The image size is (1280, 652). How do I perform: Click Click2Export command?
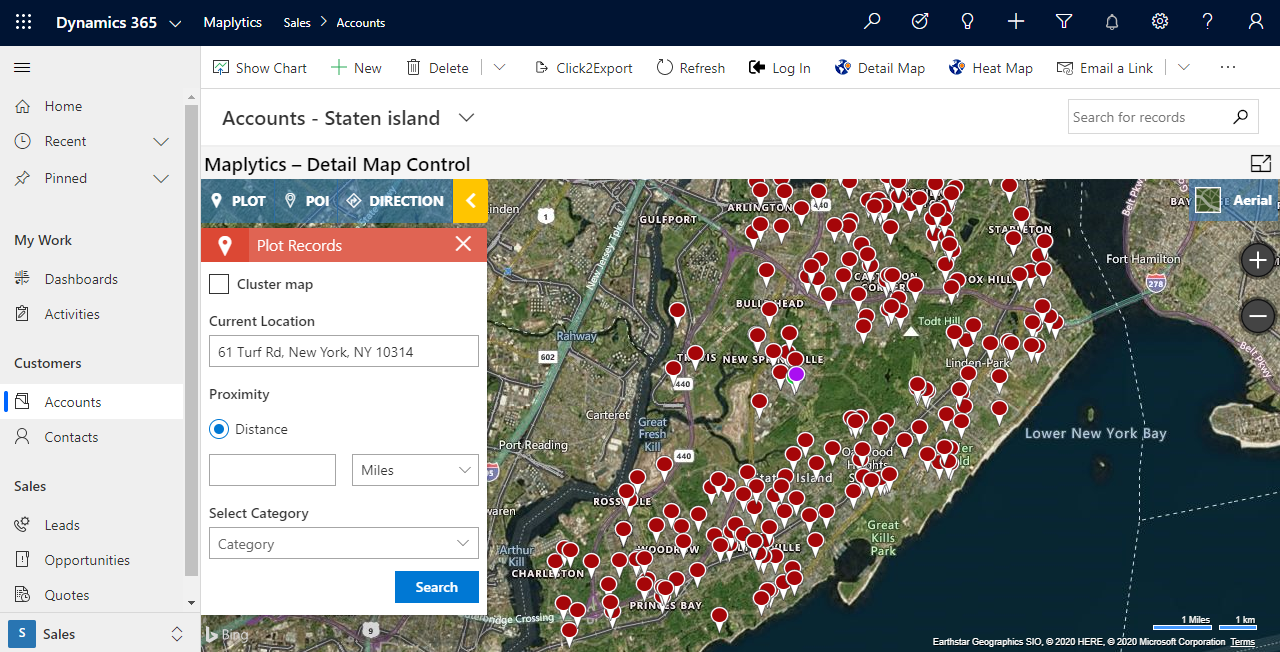583,68
